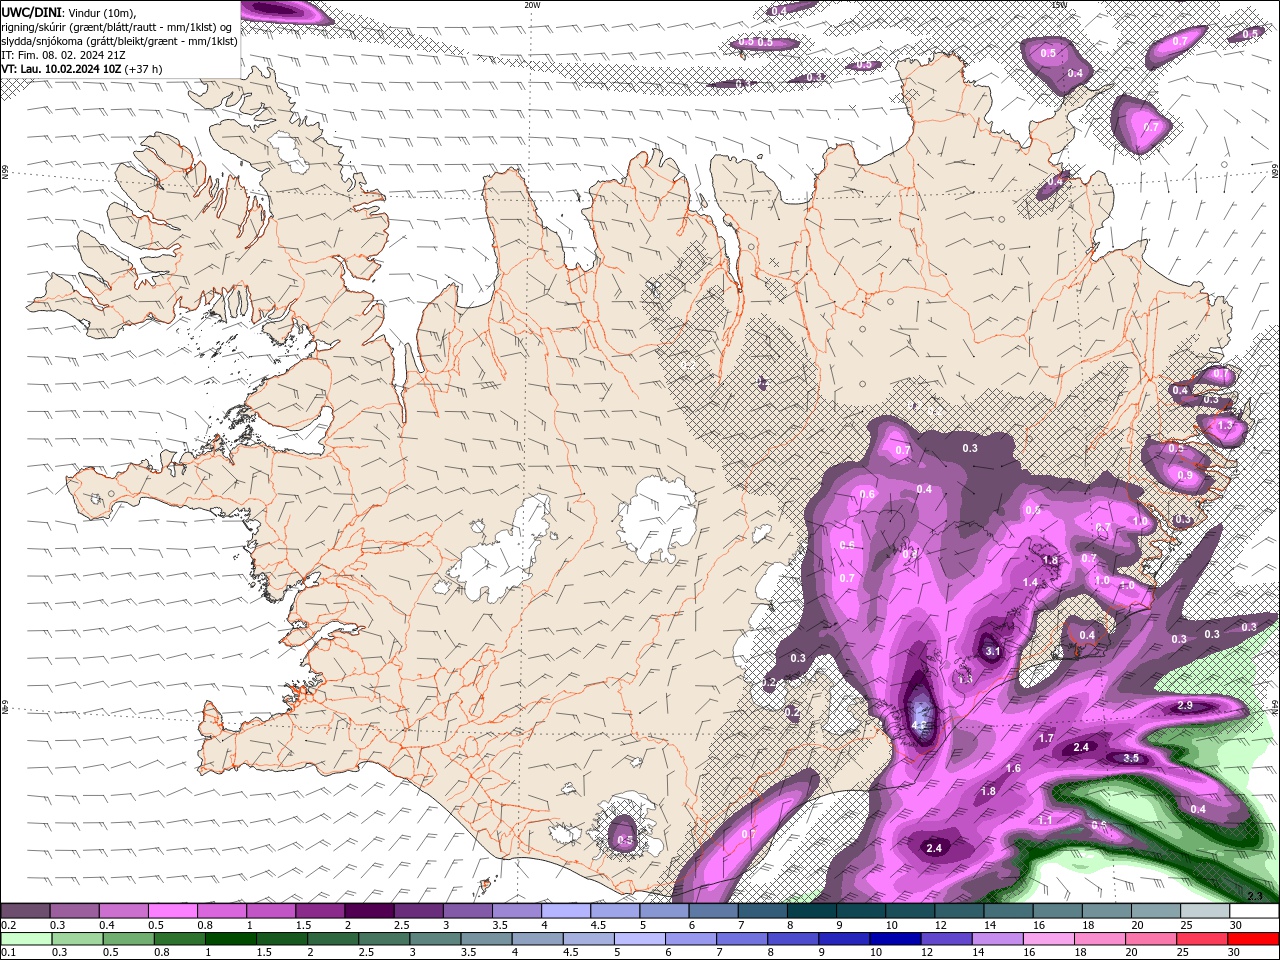Click the upper legend label 4.5

click(x=598, y=925)
